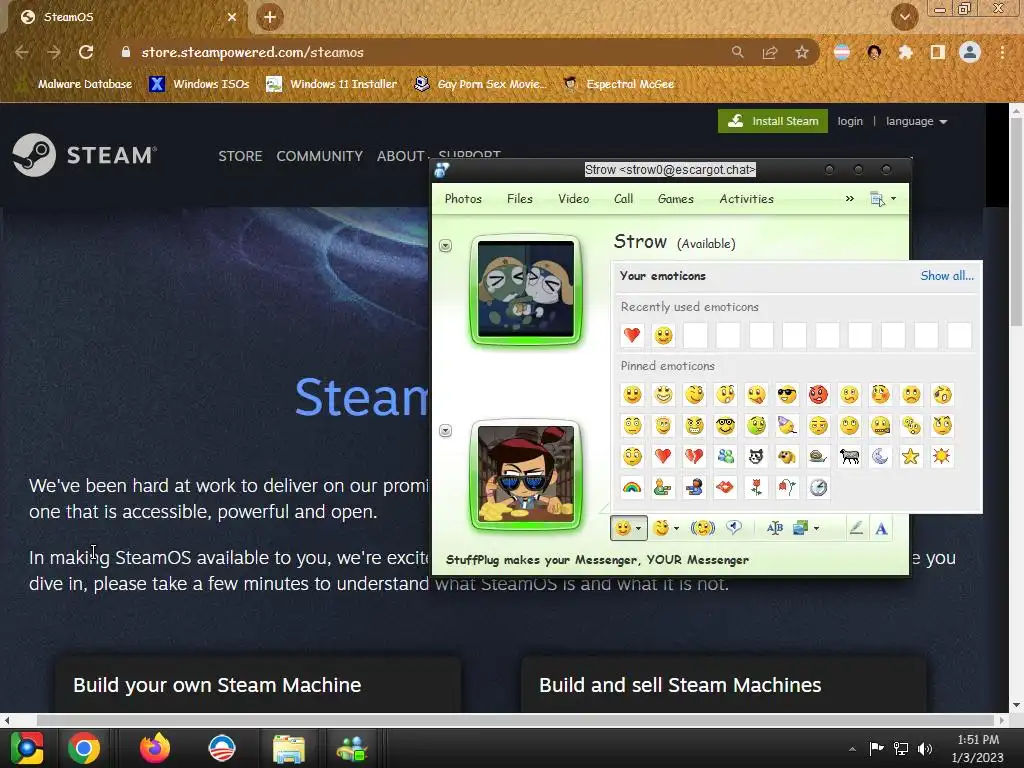
Task: Open the Malware Database bookmark
Action: coord(74,84)
